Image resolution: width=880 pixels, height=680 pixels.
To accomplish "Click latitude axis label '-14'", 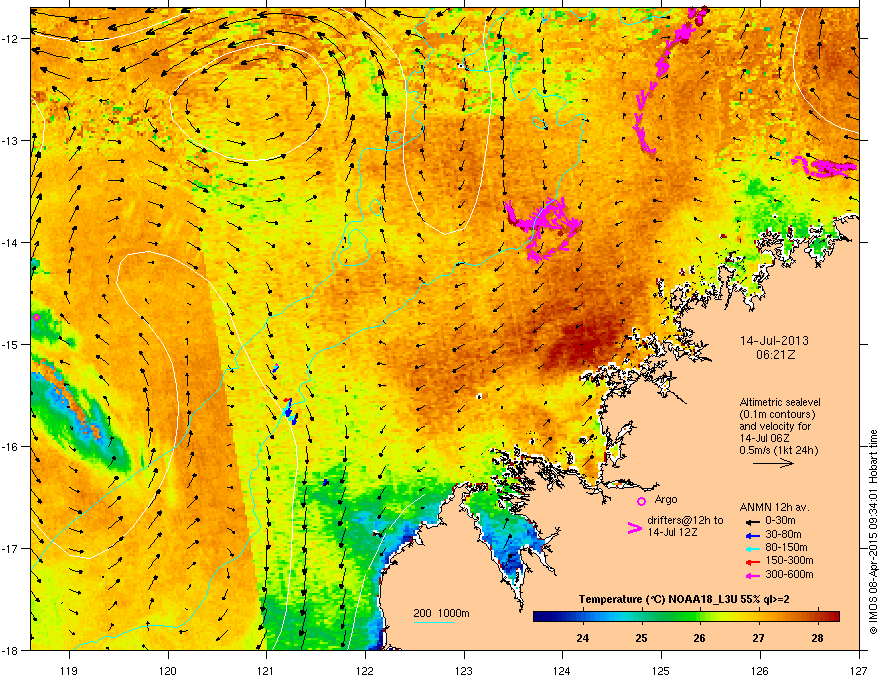I will coord(11,242).
